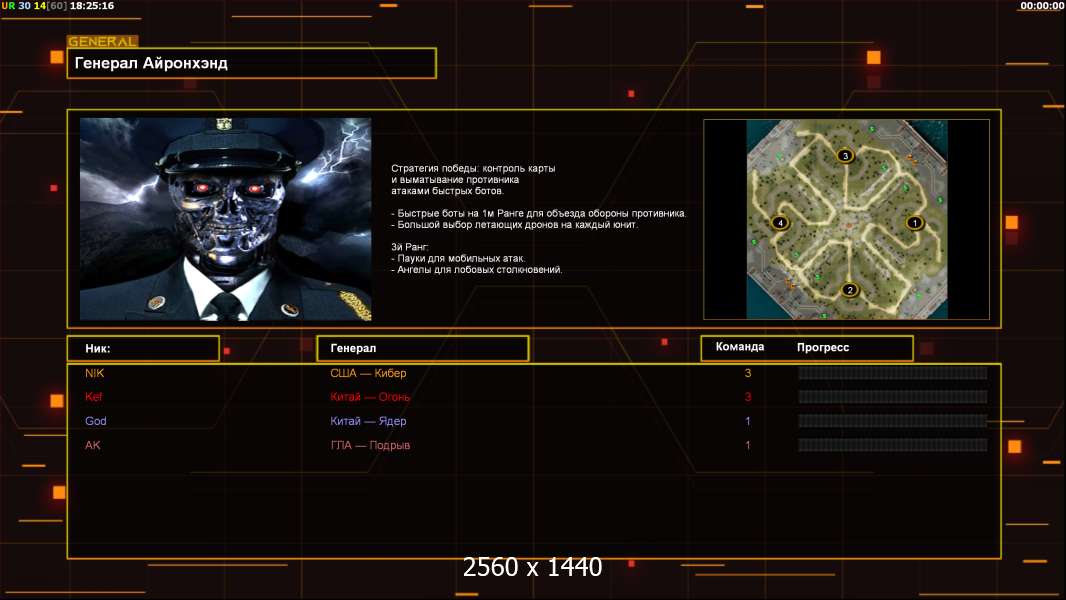Click the '3й Ранг:' heading
Image resolution: width=1066 pixels, height=600 pixels.
click(x=410, y=247)
